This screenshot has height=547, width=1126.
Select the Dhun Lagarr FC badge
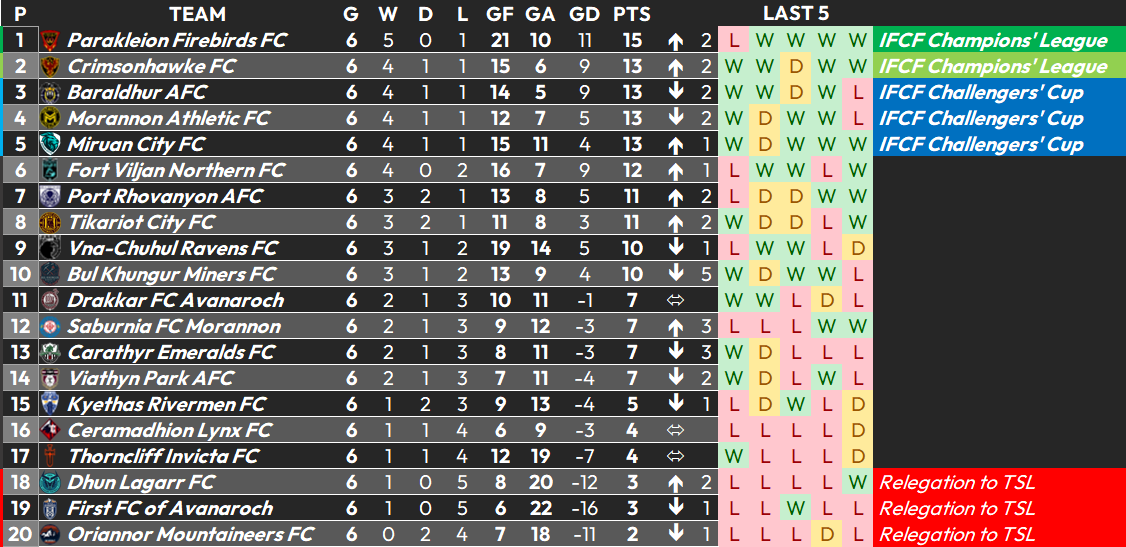pos(50,482)
